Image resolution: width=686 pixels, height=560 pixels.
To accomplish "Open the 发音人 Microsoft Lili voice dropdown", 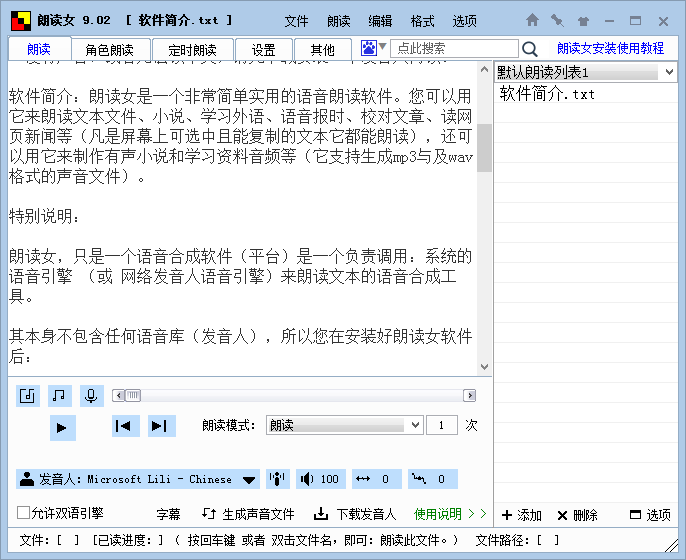I will (x=249, y=480).
